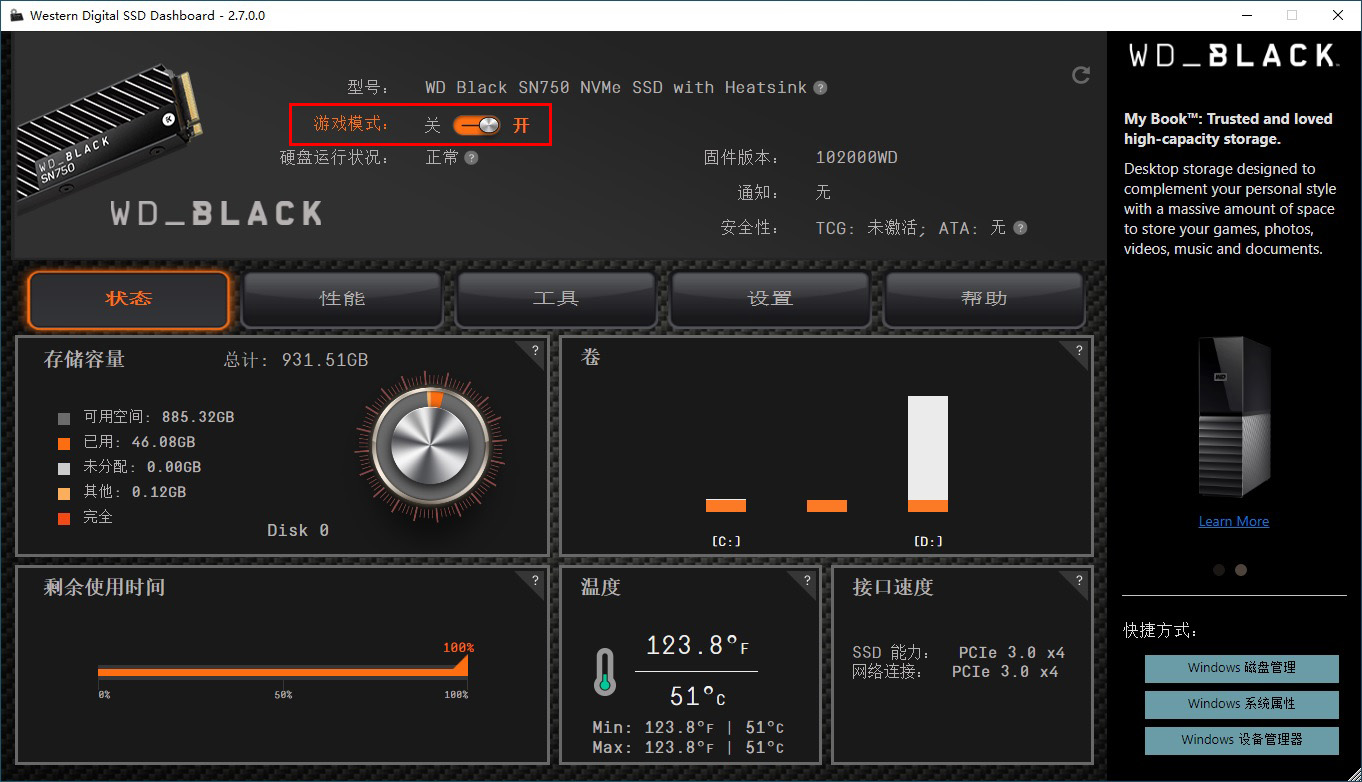Click the 其他 legend swatch

[64, 493]
